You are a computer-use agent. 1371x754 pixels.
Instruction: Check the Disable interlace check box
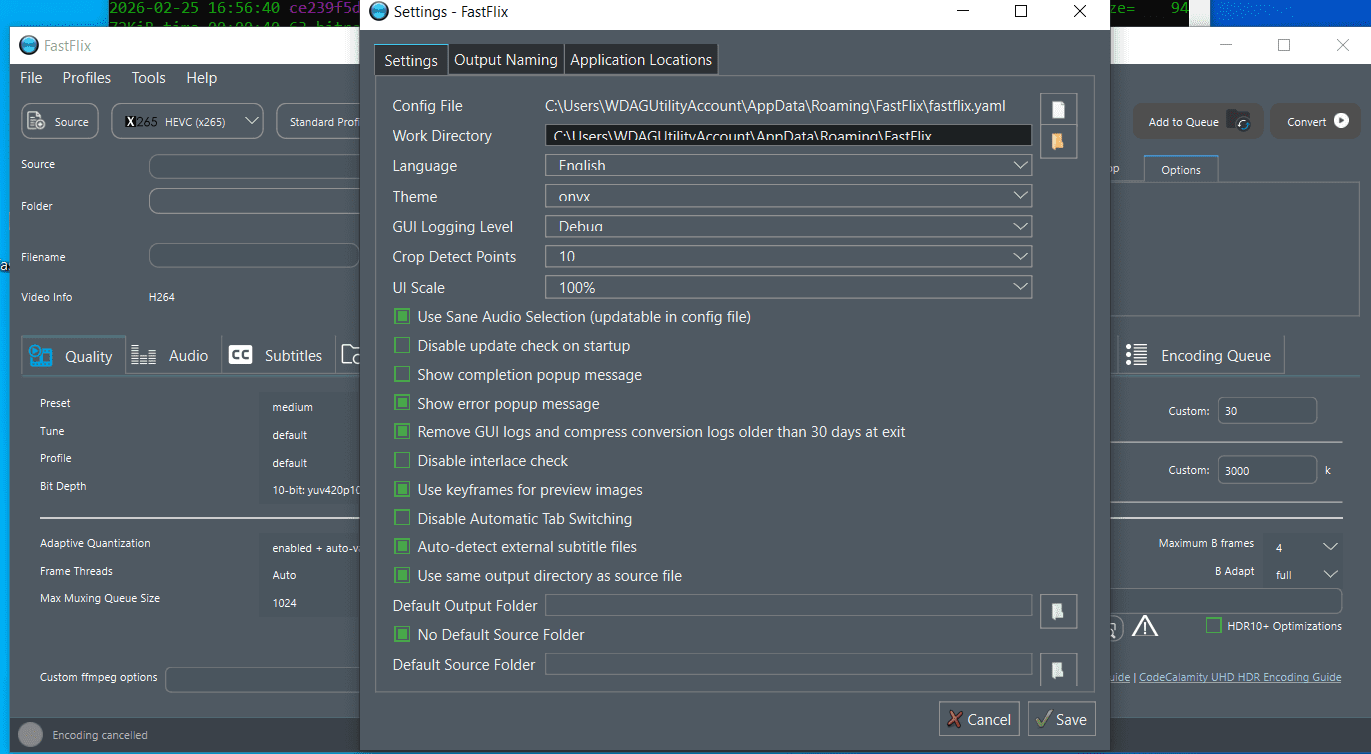[402, 461]
